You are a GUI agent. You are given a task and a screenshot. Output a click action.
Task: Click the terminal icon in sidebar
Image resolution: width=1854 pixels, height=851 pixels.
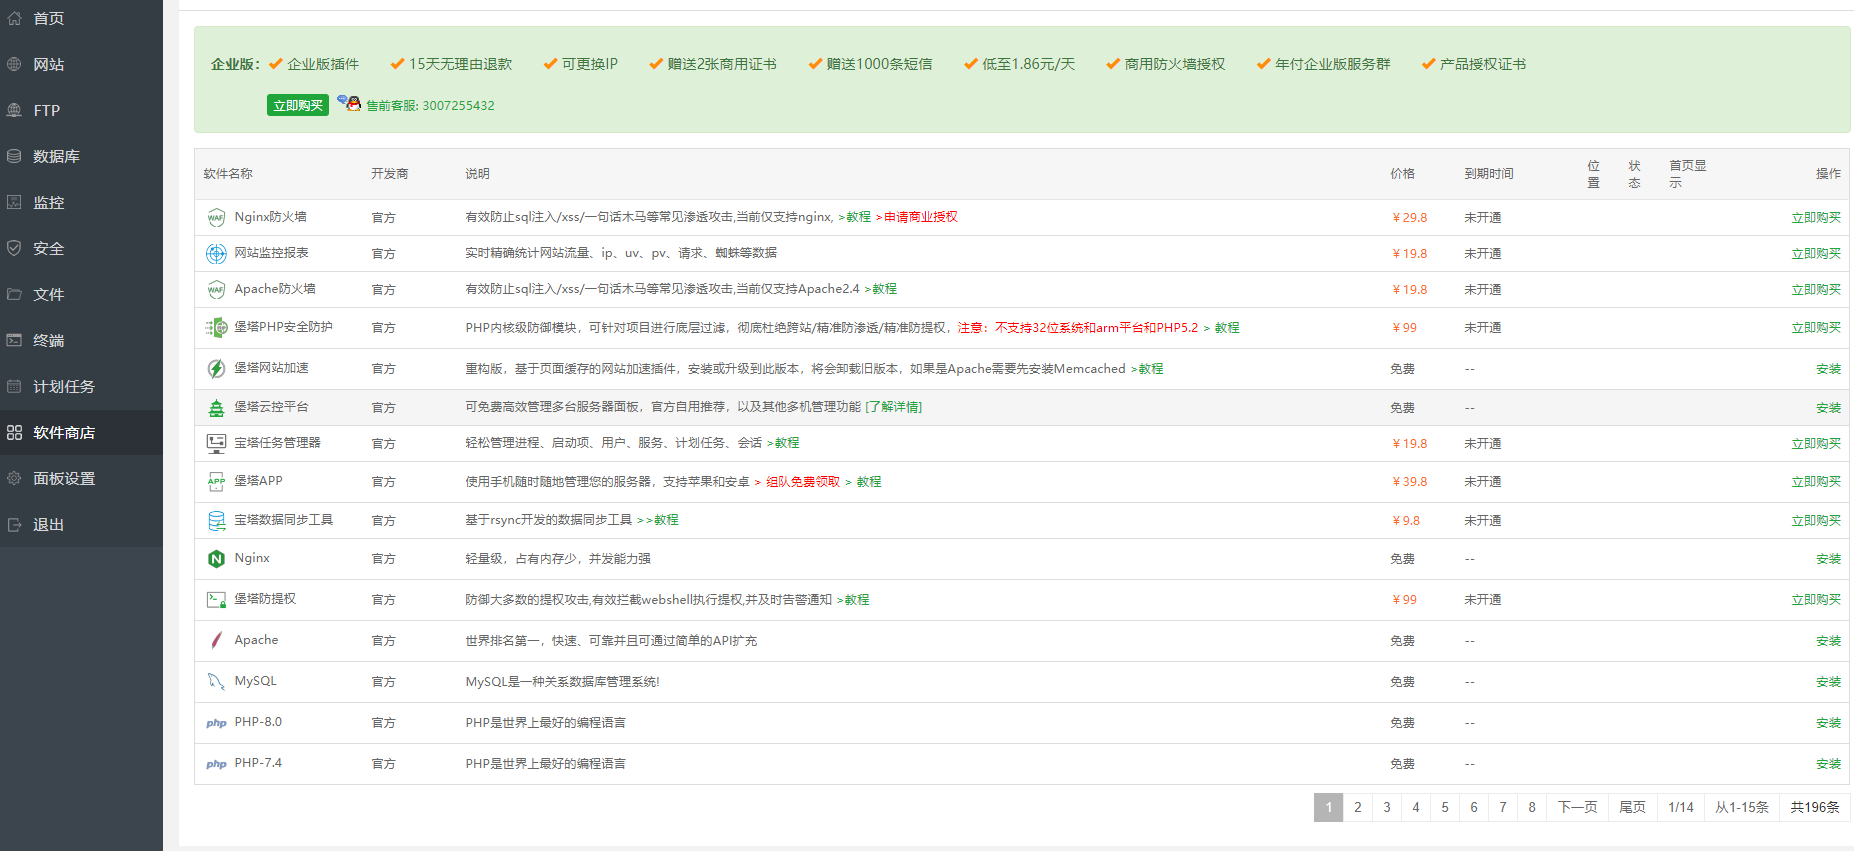point(14,340)
